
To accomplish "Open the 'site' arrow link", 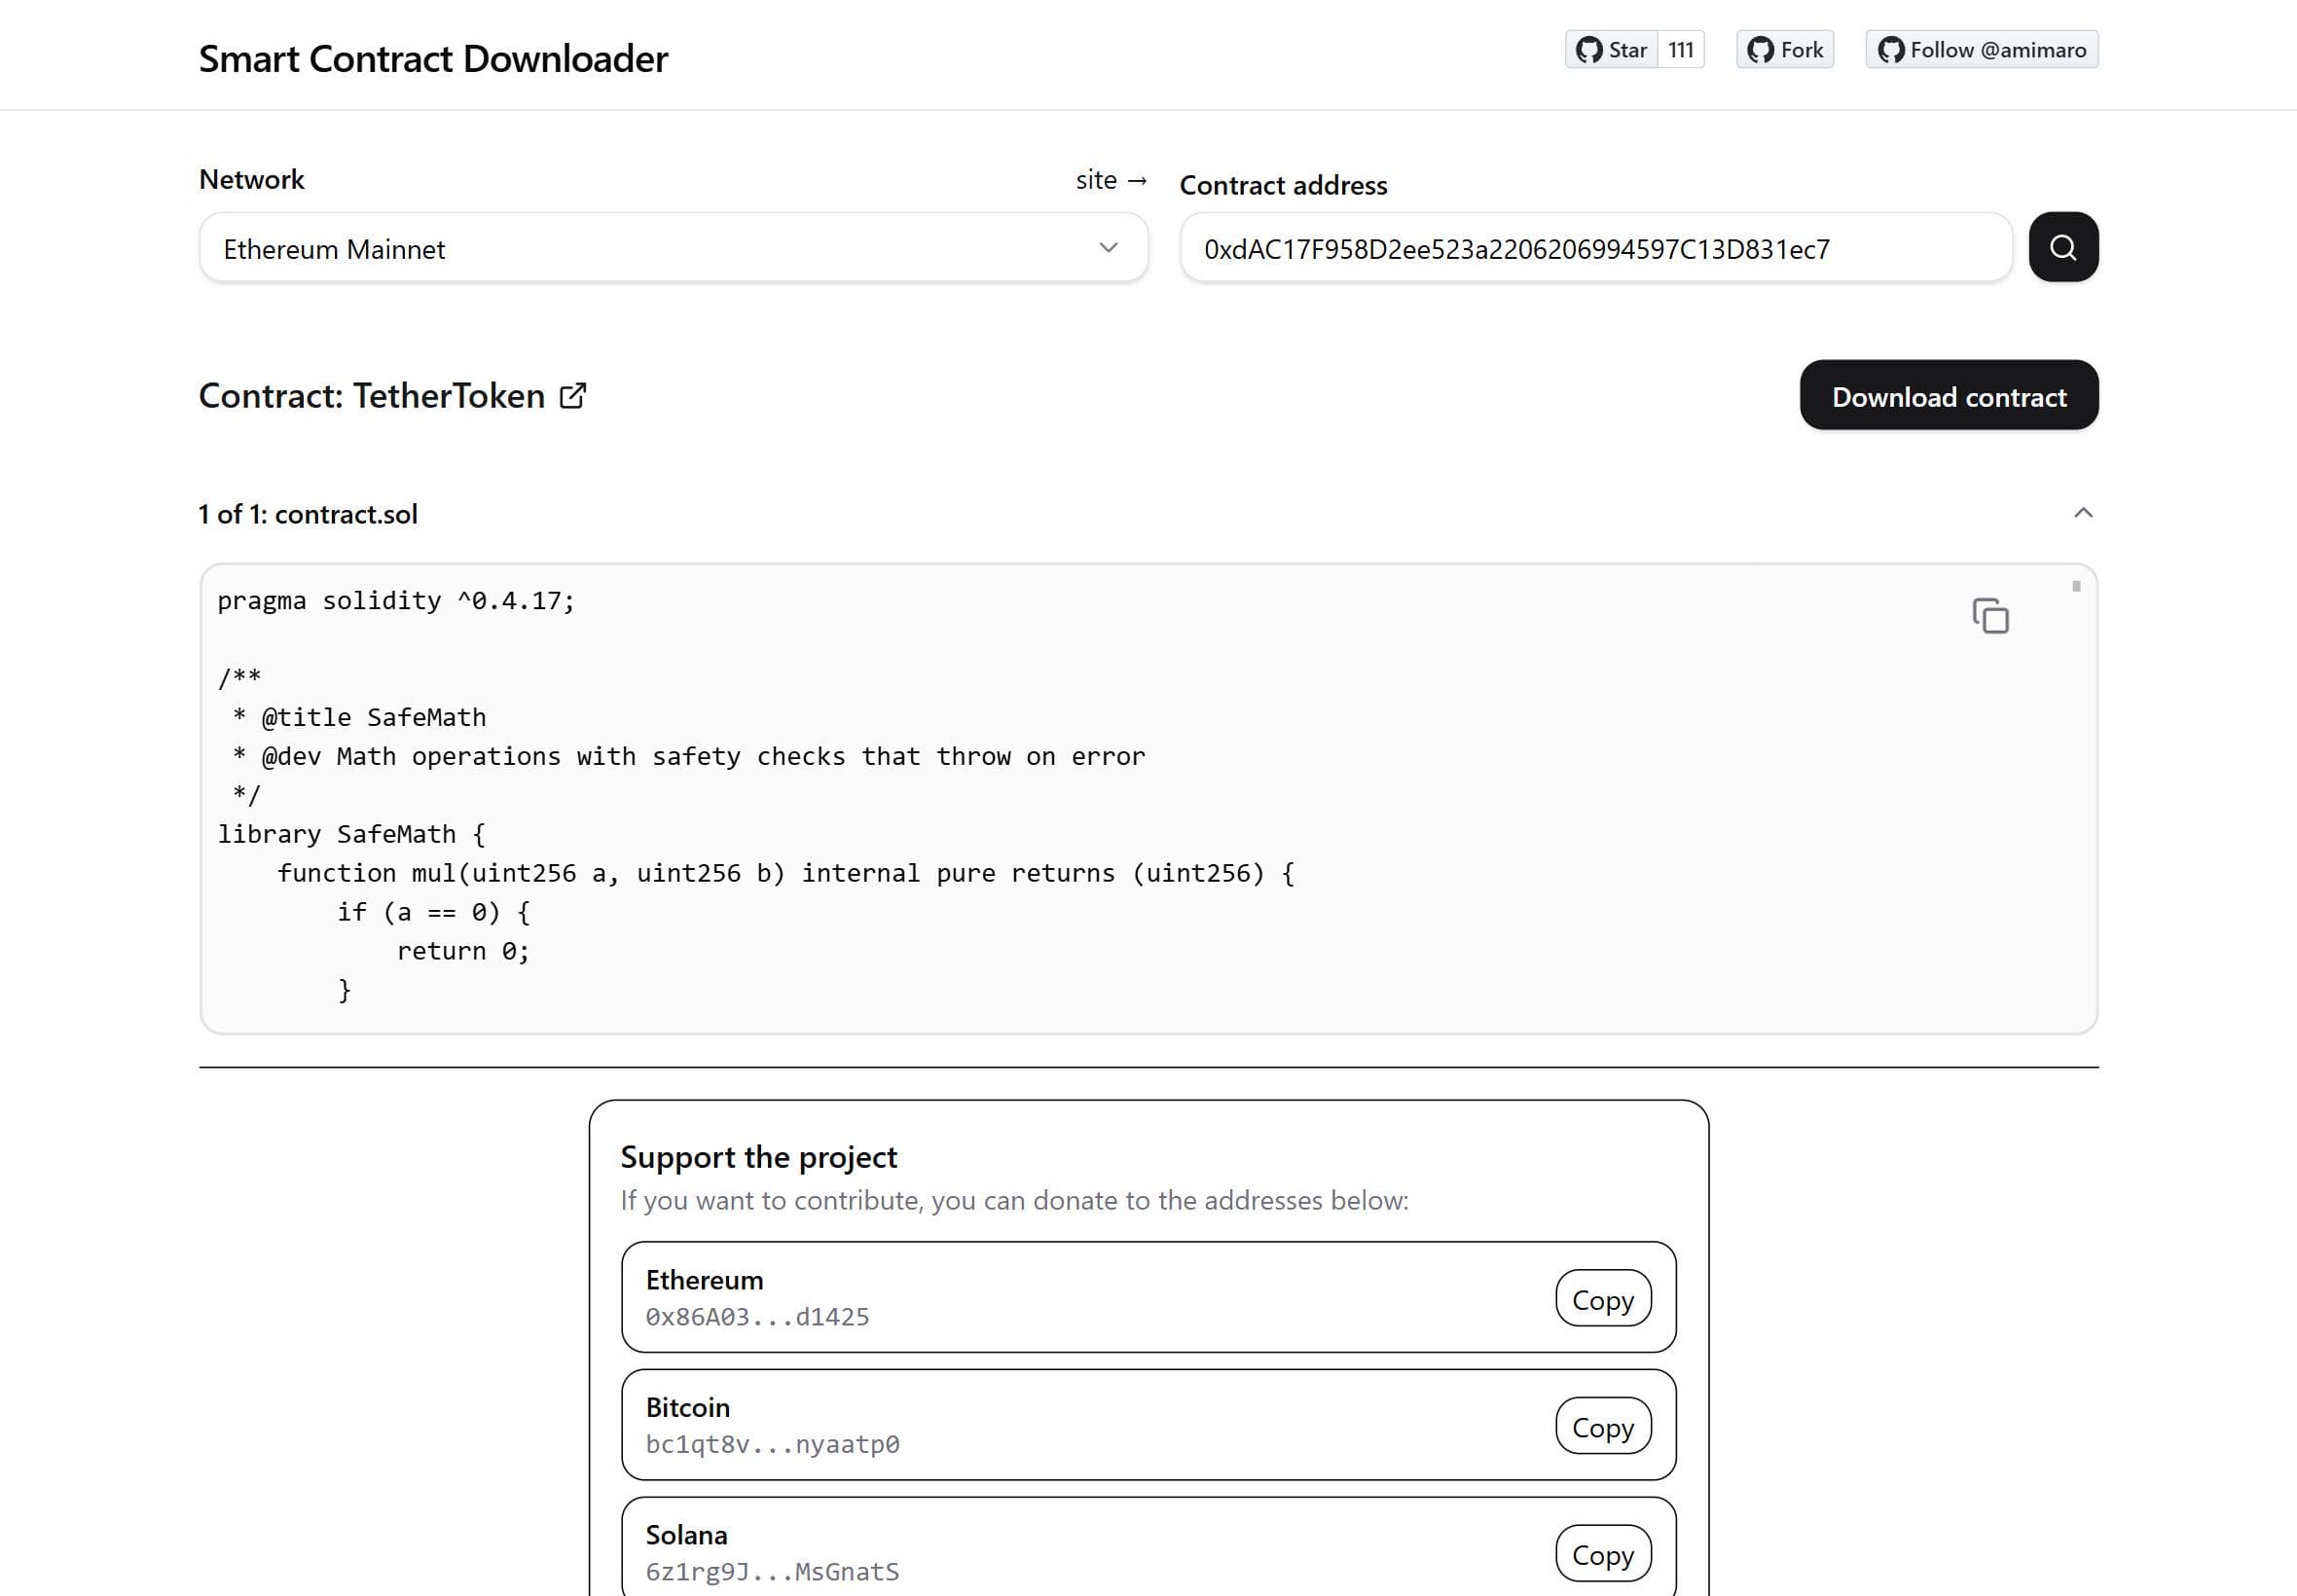I will 1110,180.
